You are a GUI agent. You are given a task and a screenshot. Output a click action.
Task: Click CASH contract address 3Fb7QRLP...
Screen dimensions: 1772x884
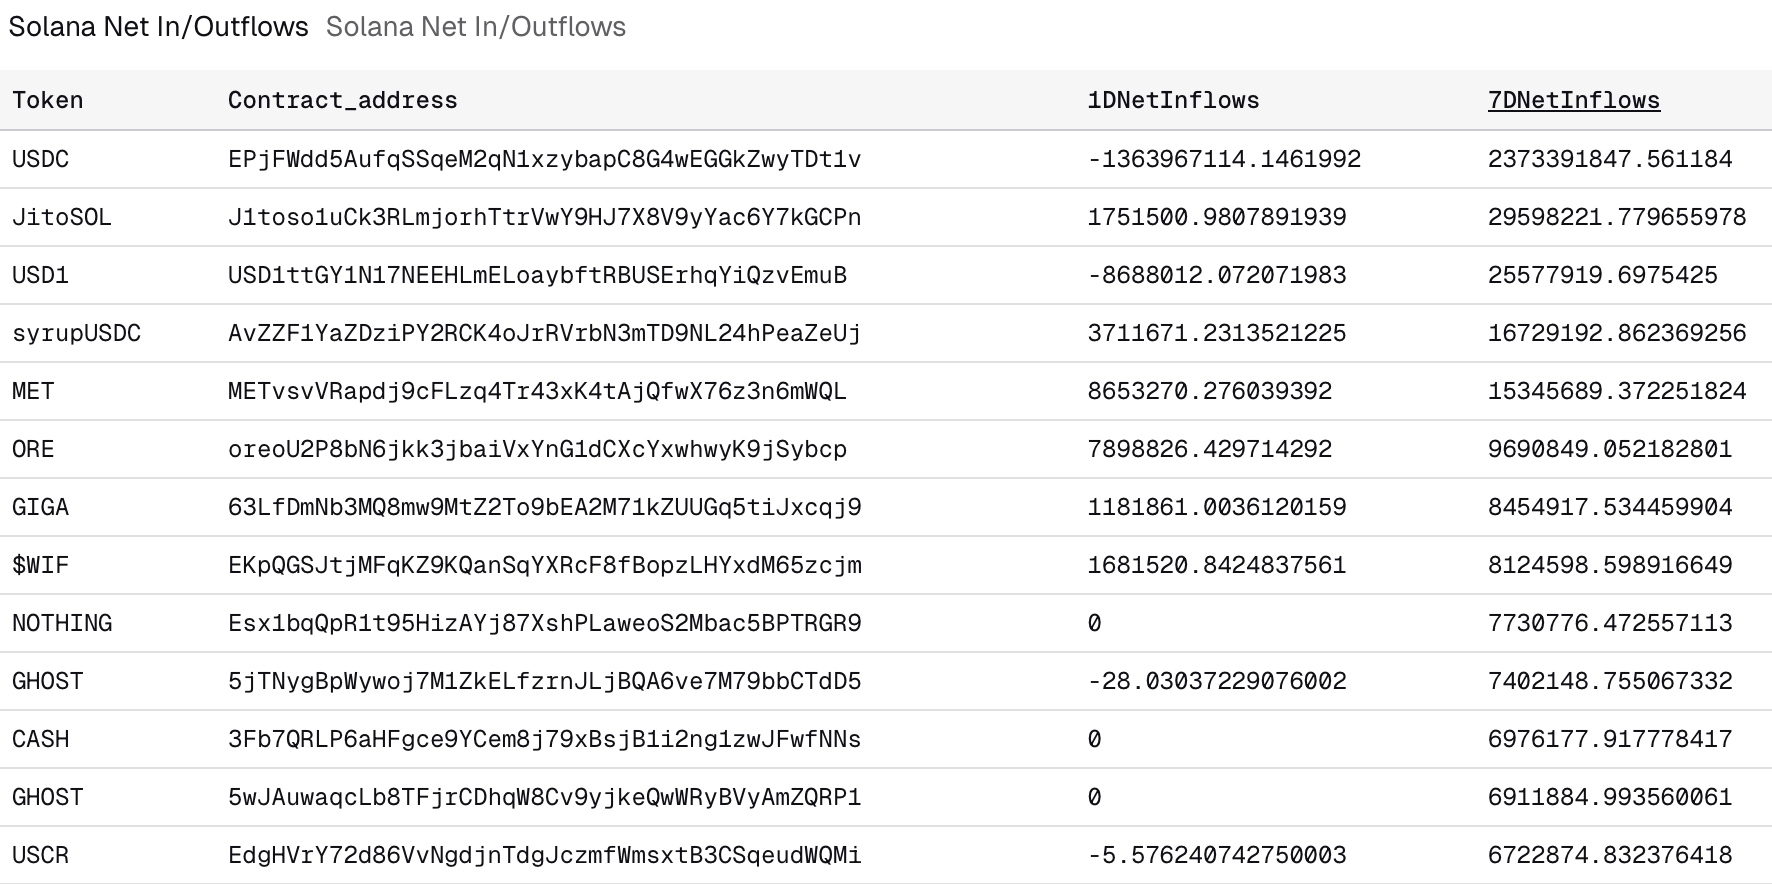click(x=544, y=739)
